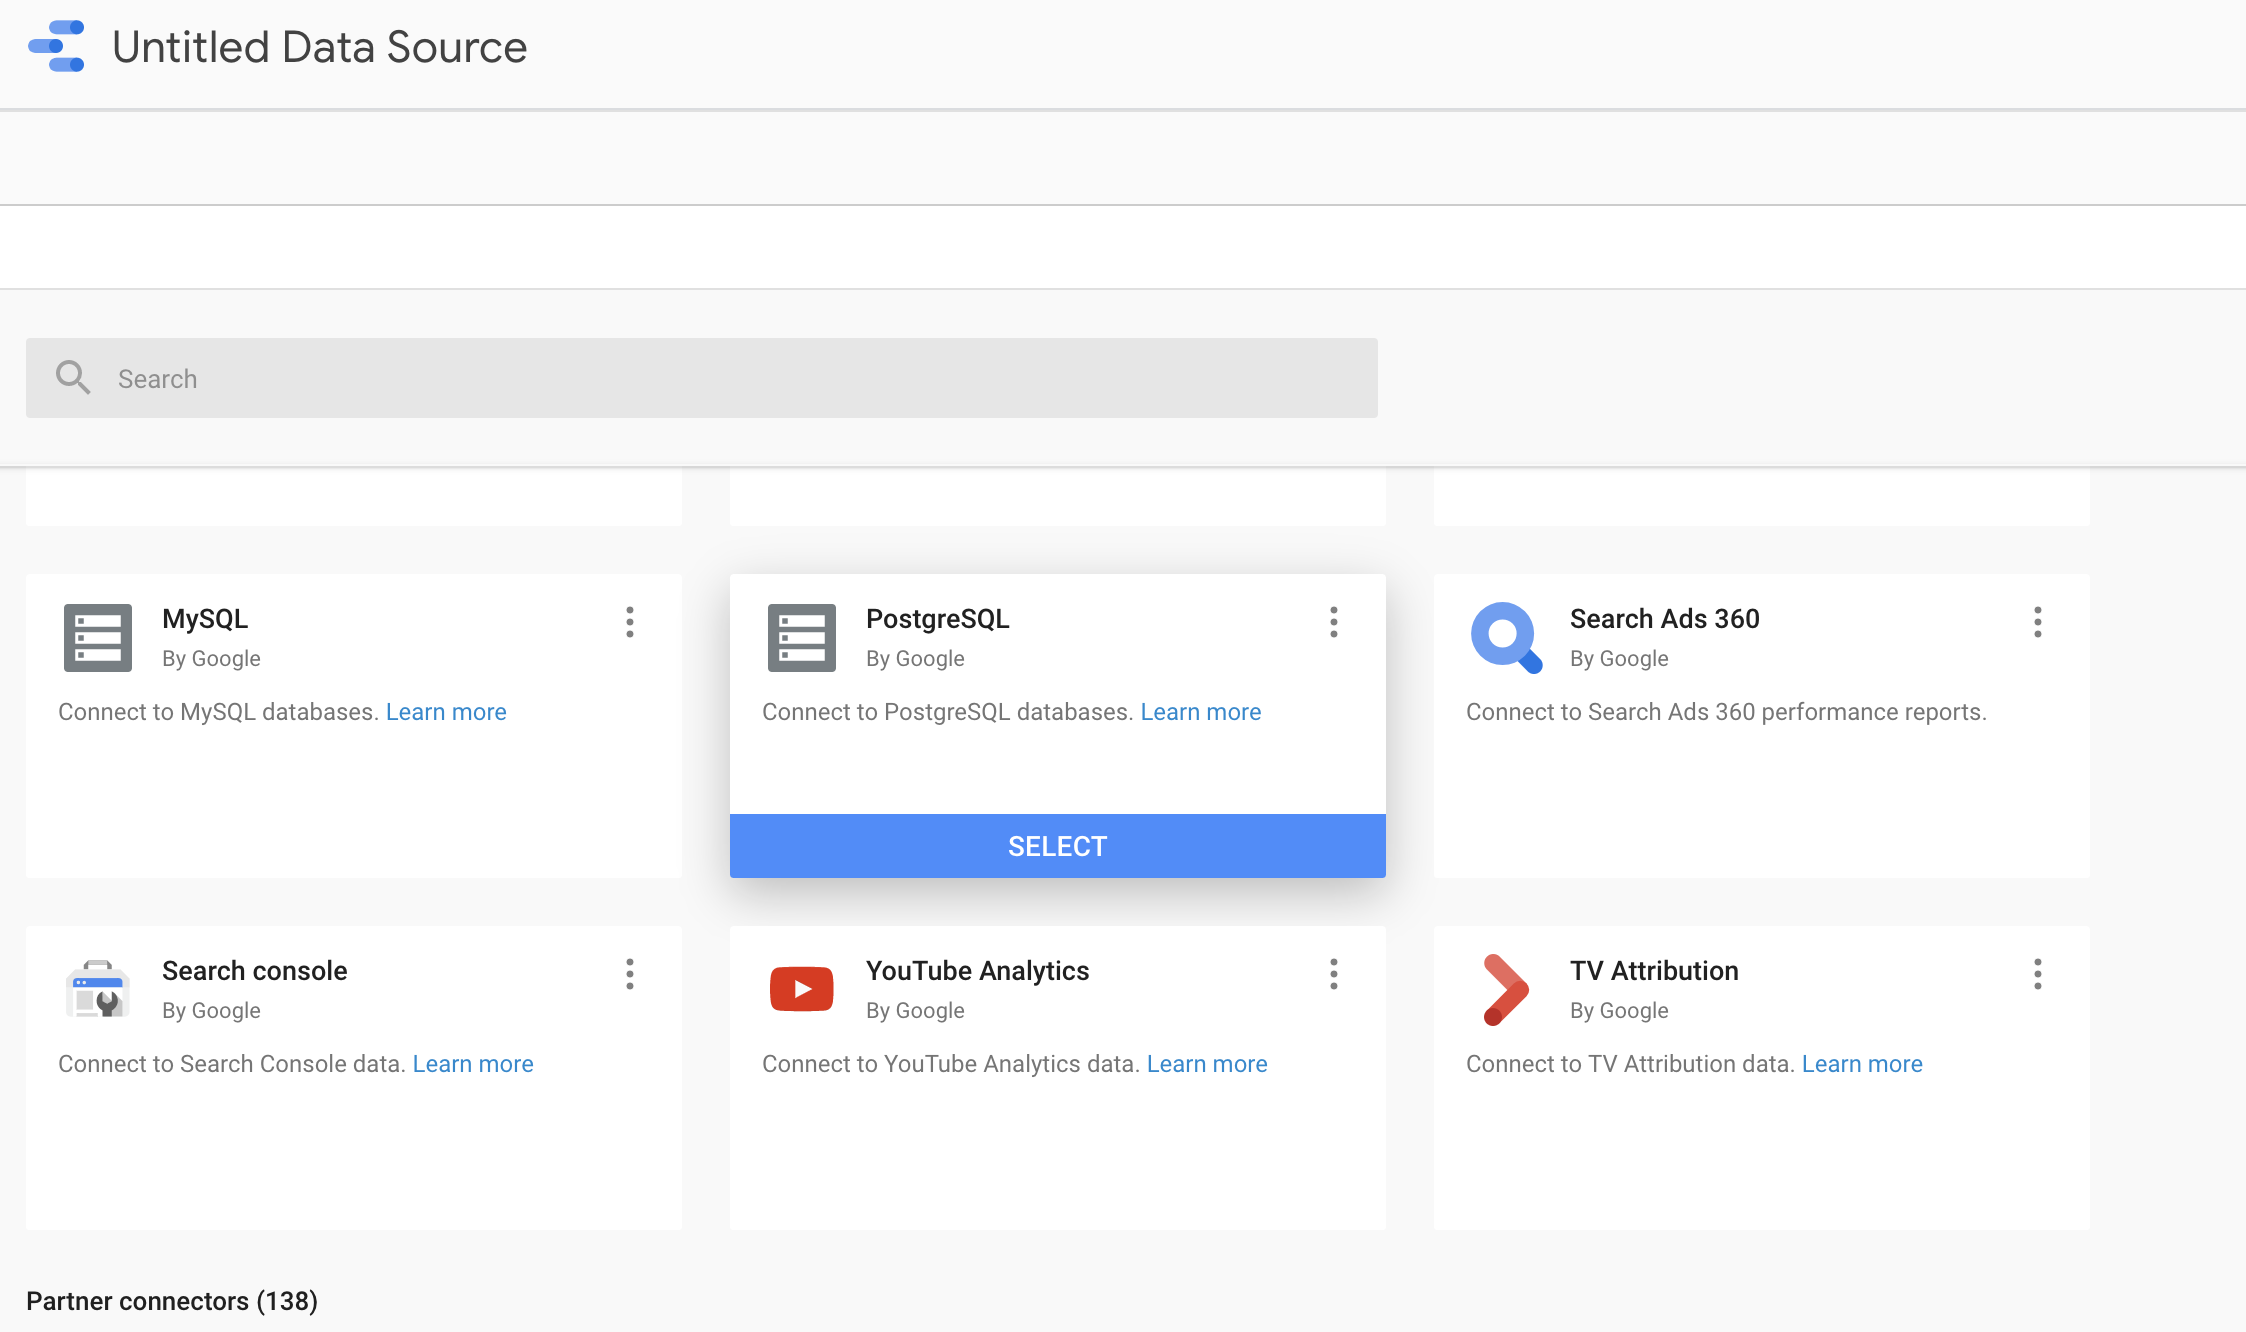2246x1332 pixels.
Task: Follow YouTube Analytics Learn more link
Action: pyautogui.click(x=1207, y=1064)
